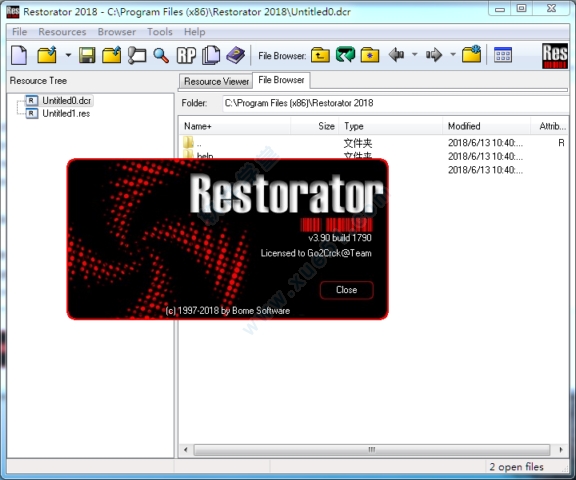Navigate forward in file browser
This screenshot has width=576, height=480.
(434, 55)
